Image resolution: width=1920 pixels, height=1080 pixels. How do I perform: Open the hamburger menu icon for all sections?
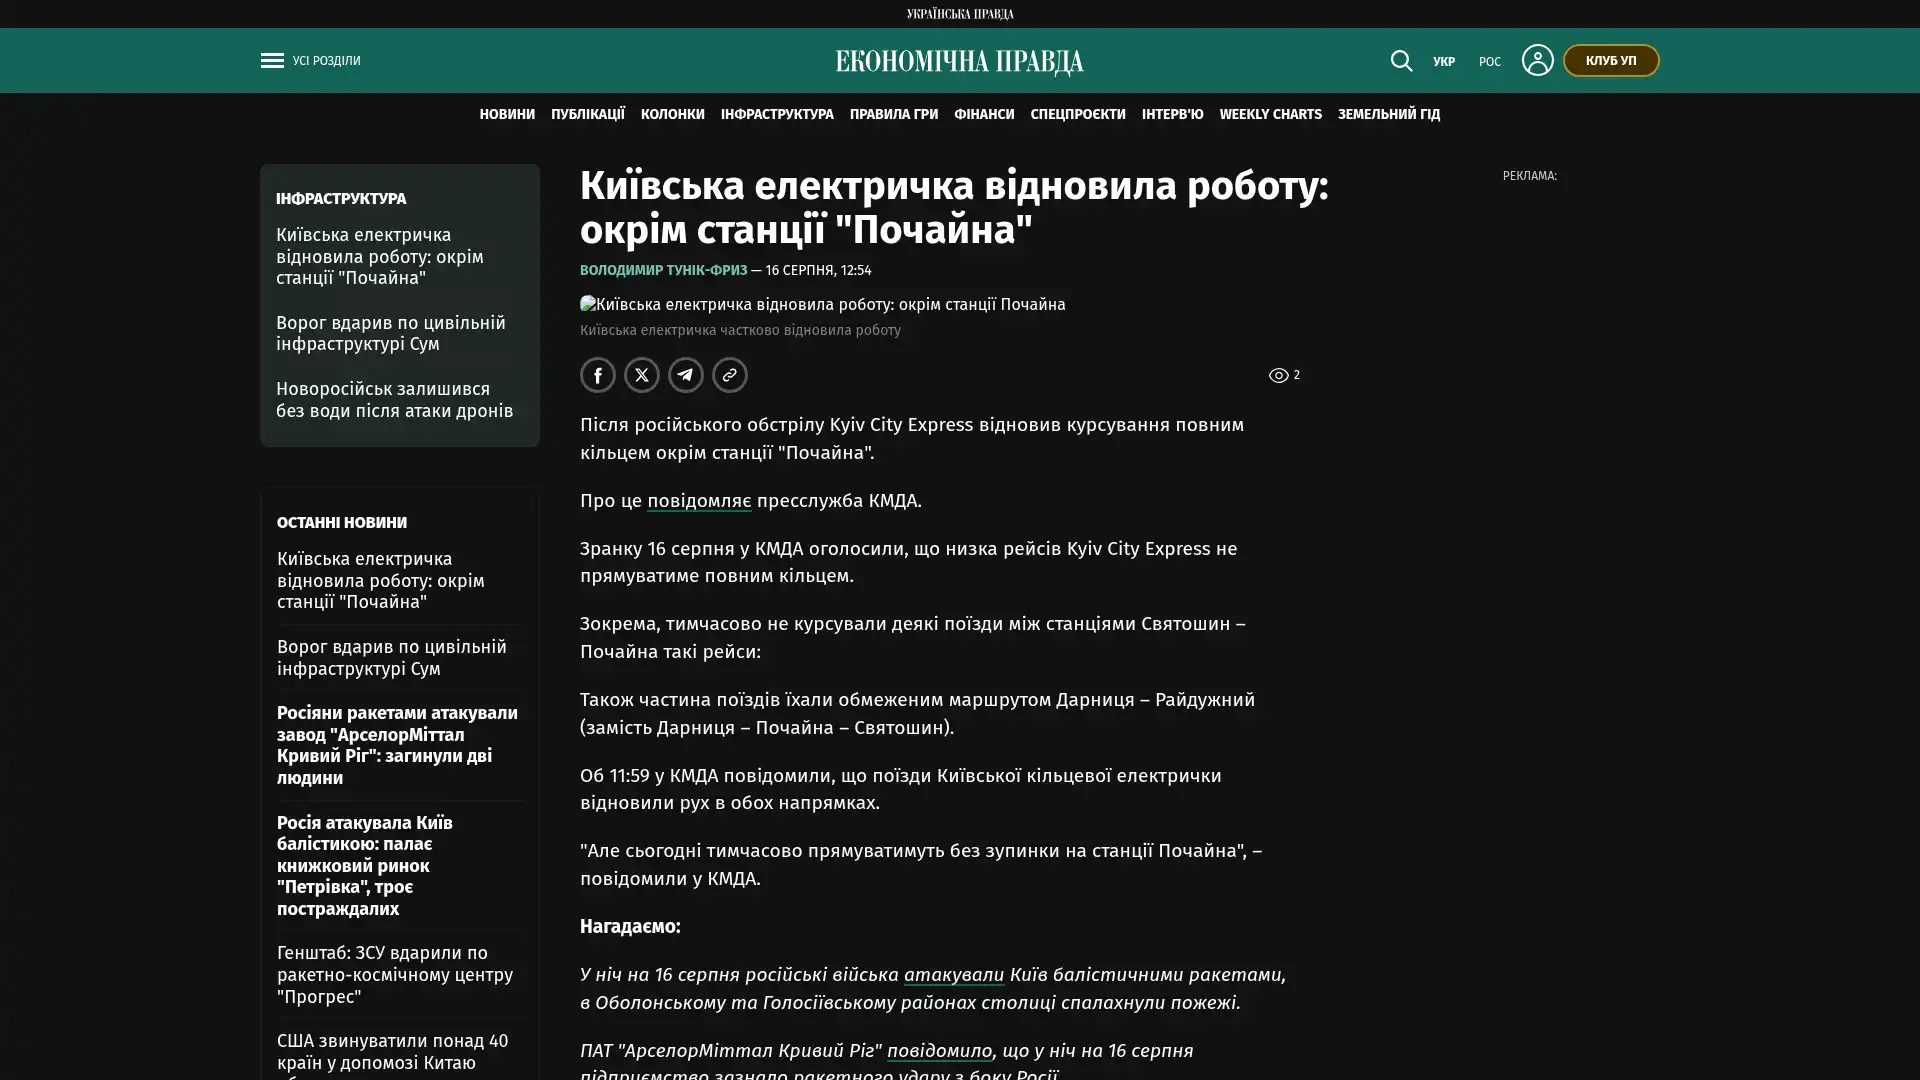pyautogui.click(x=272, y=61)
